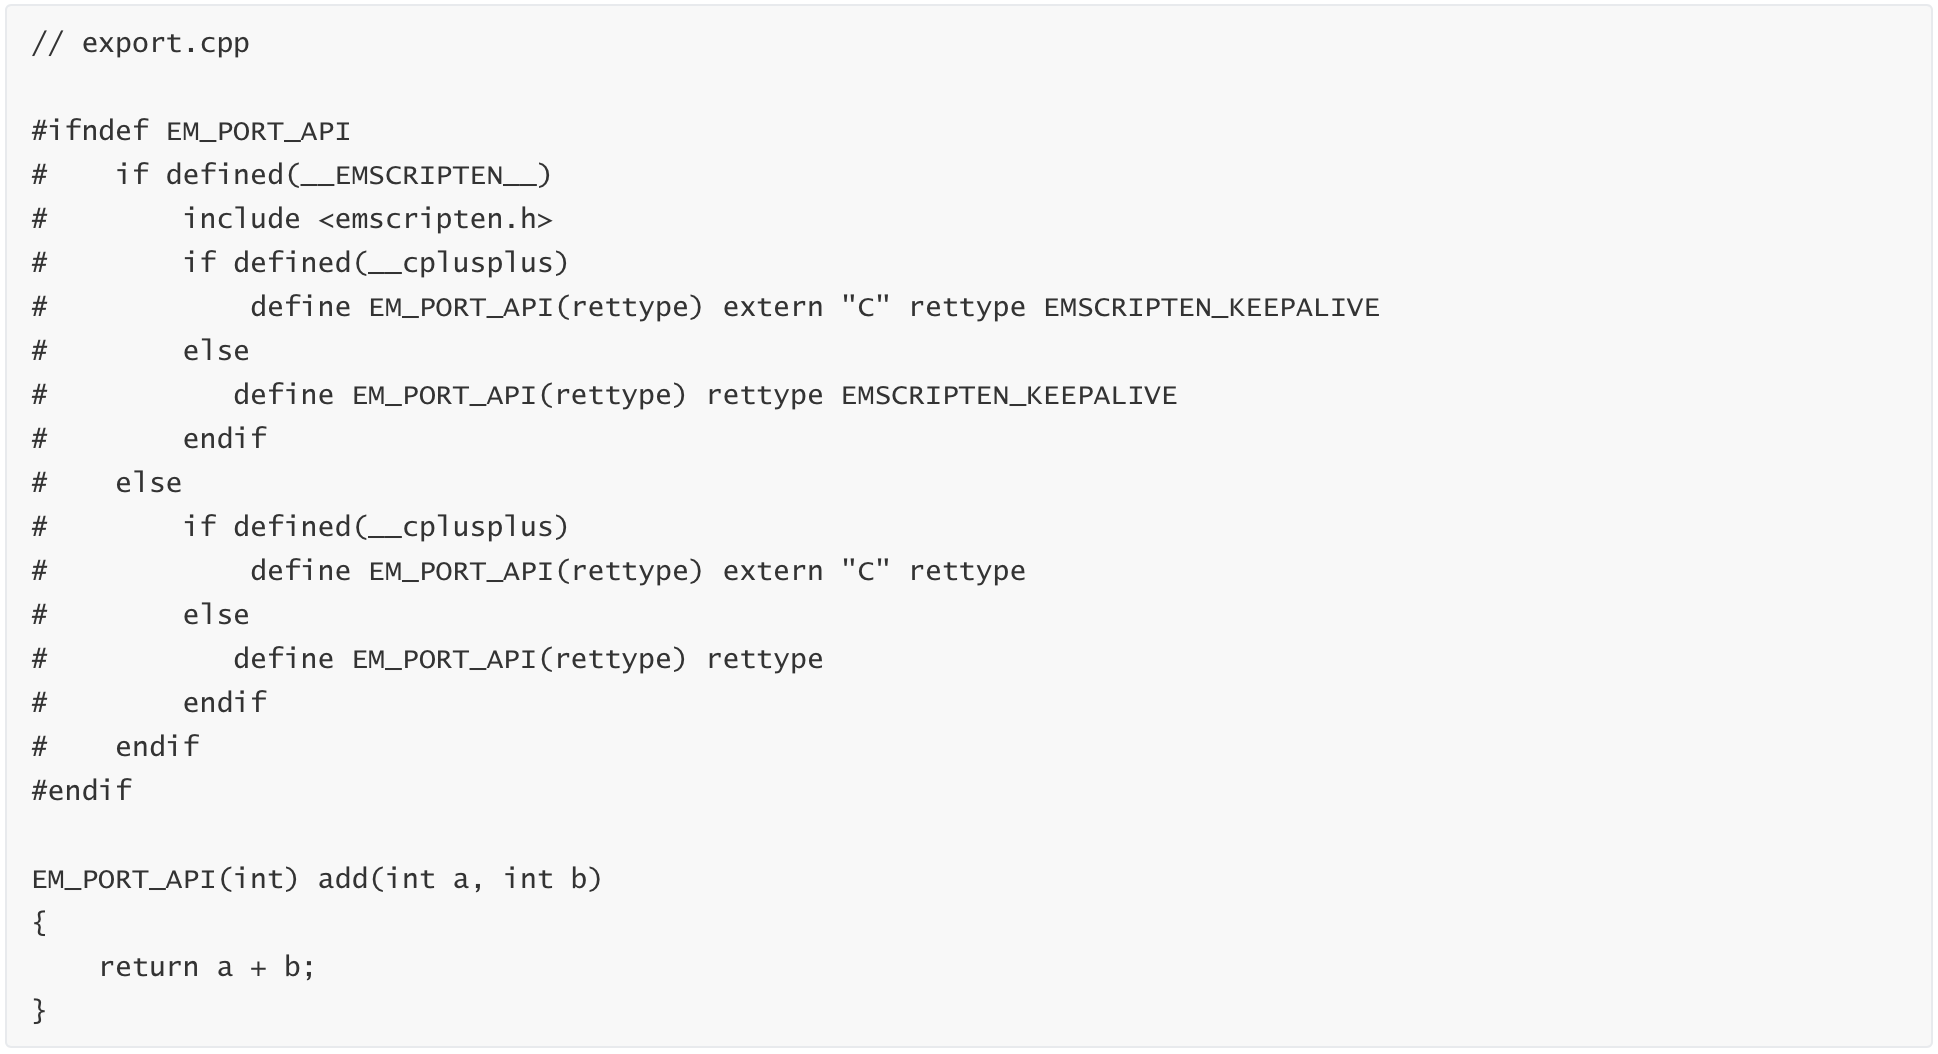
Task: Click 'EM_PORT_API(int)' before add function
Action: click(165, 879)
